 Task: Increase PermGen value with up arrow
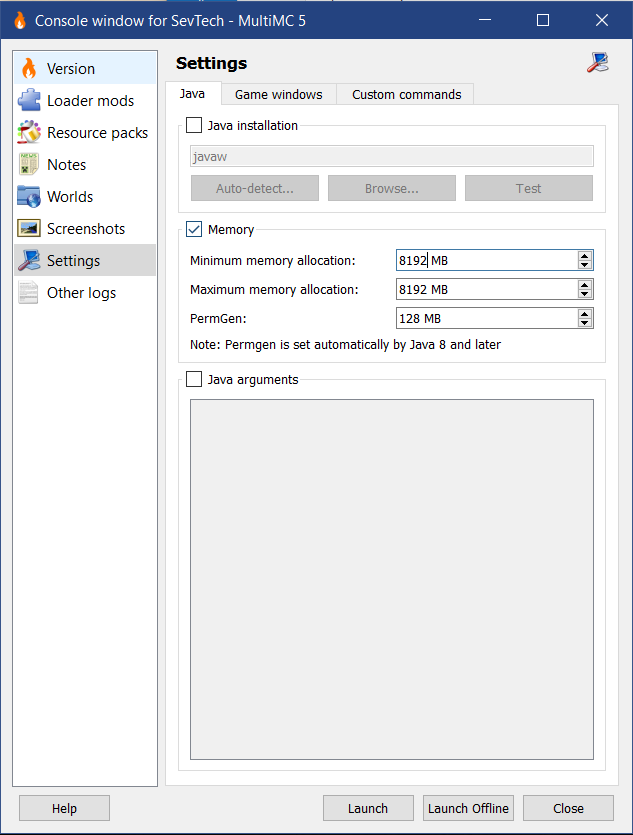coord(585,314)
